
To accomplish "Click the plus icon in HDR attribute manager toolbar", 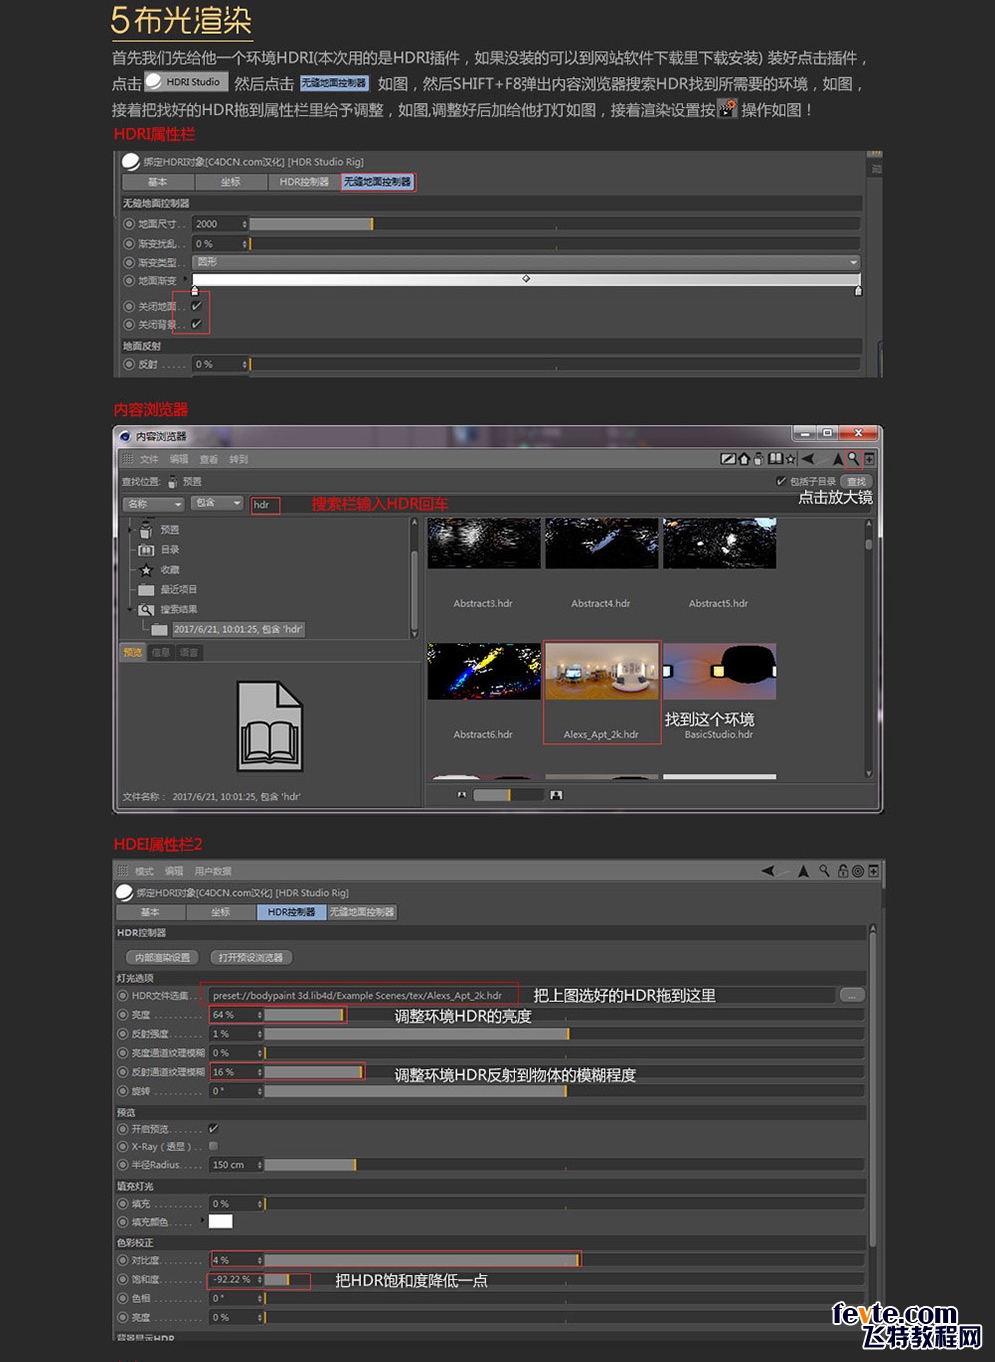I will tap(873, 871).
